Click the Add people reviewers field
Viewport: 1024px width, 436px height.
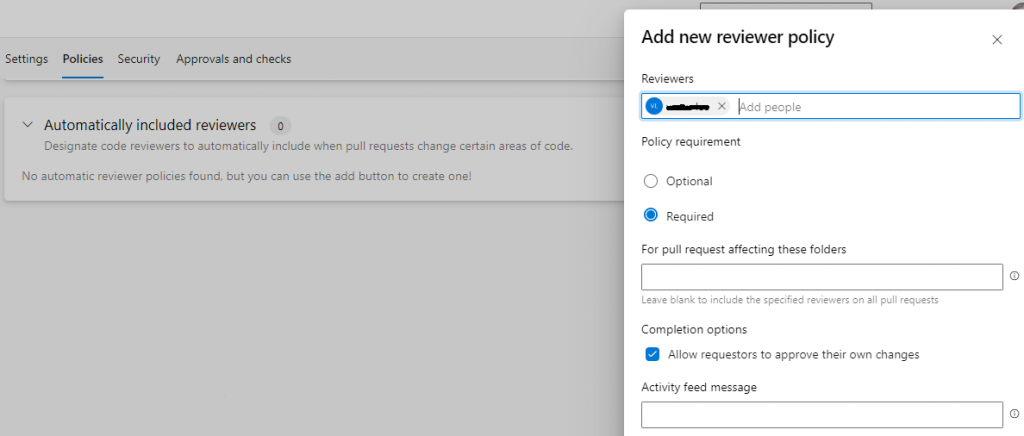(875, 106)
